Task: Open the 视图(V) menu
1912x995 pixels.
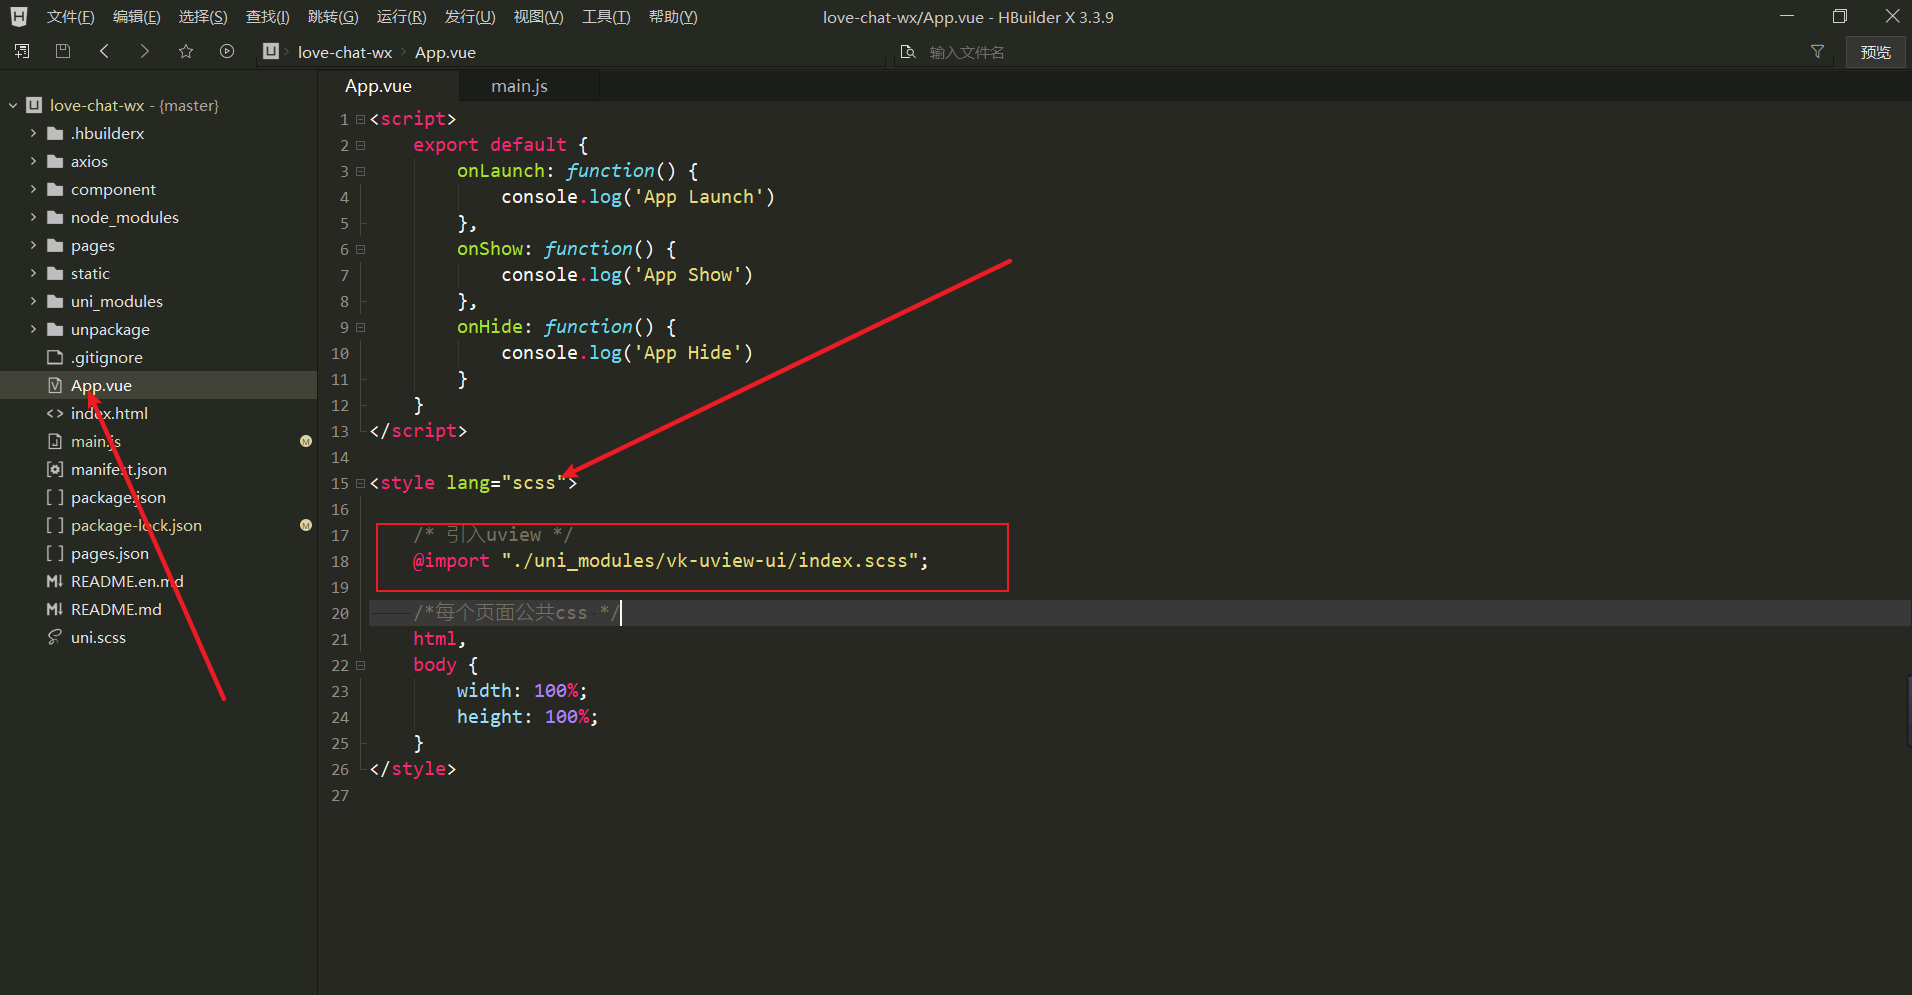Action: click(x=538, y=17)
